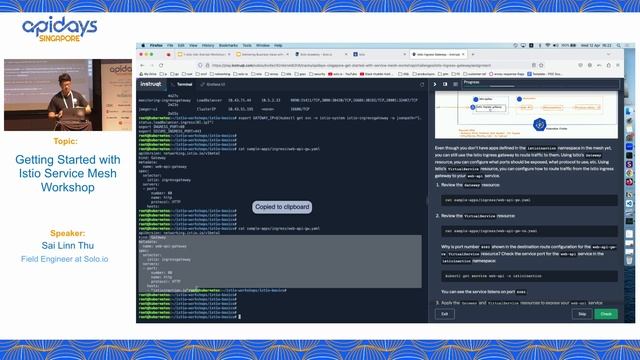Toggle the split panel layout icon
Image resolution: width=640 pixels, height=360 pixels.
(445, 84)
